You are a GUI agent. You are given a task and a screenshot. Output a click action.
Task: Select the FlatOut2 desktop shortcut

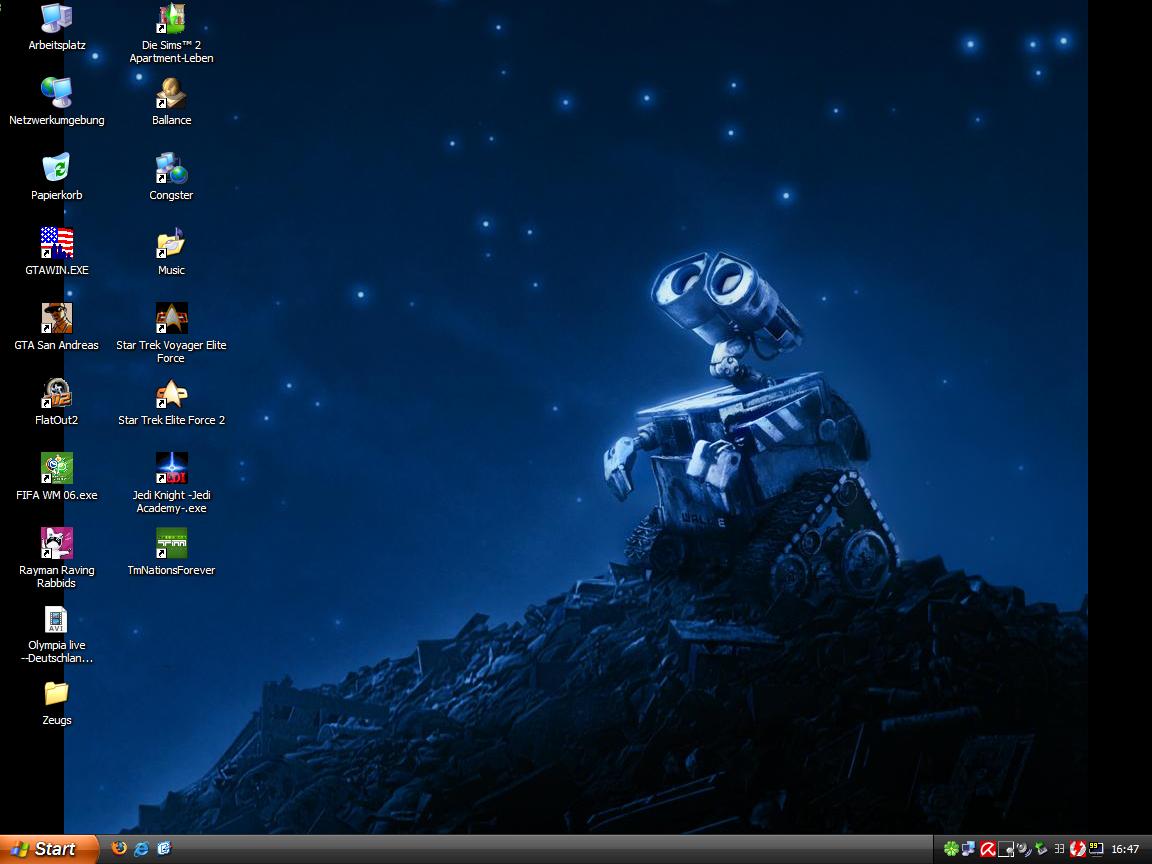tap(57, 393)
